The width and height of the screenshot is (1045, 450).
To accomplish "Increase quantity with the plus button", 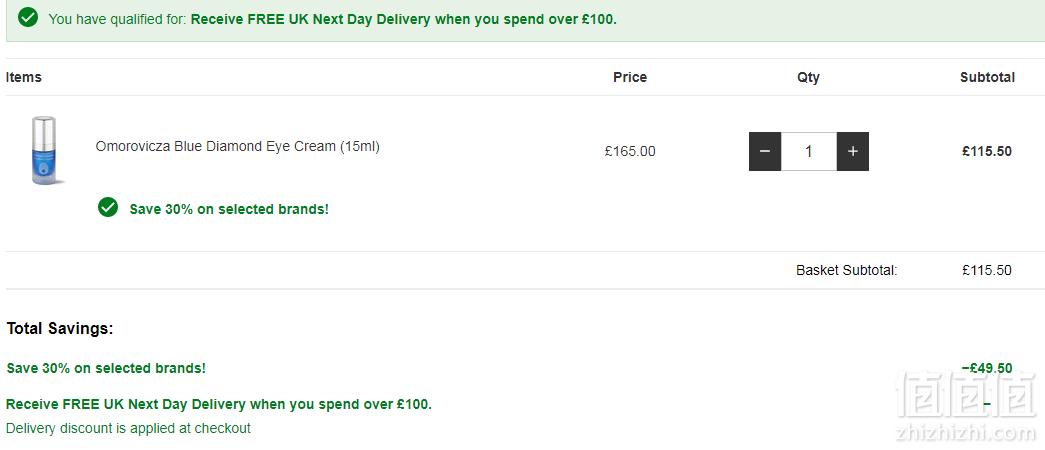I will click(x=852, y=151).
